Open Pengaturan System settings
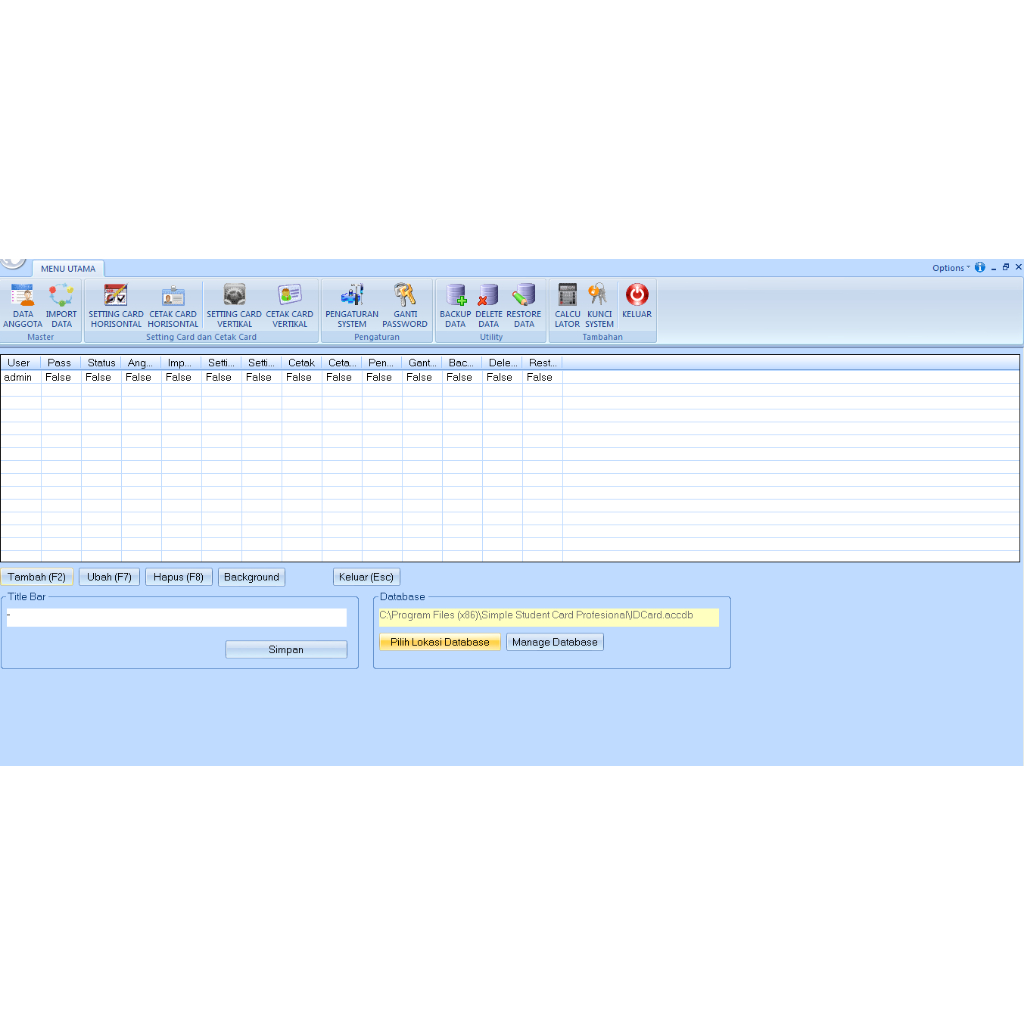The height and width of the screenshot is (1024, 1024). pos(352,305)
